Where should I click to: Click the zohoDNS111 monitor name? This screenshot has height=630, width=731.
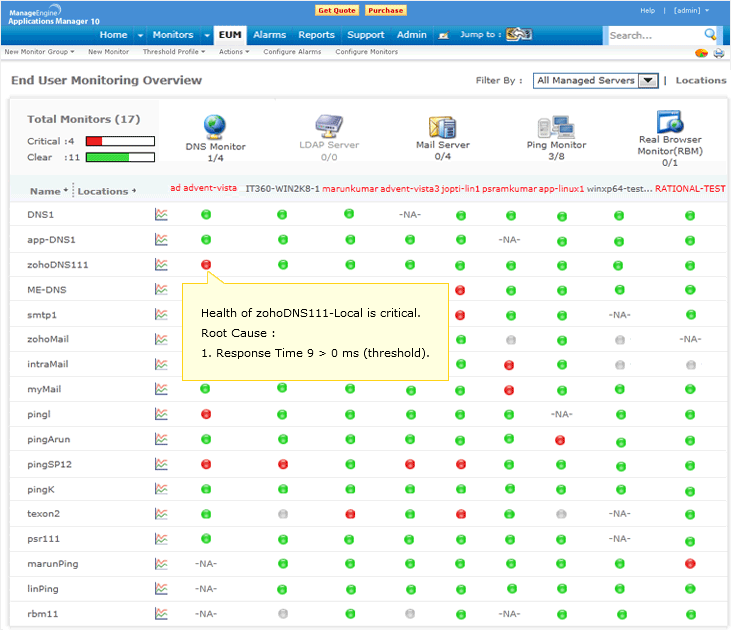pos(57,264)
